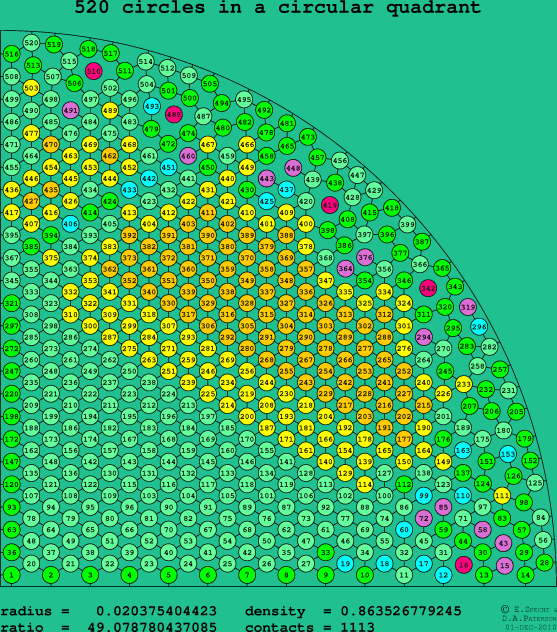This screenshot has height=632, width=557.
Task: Click the title '520 circles in a circular quadrant'
Action: [278, 7]
